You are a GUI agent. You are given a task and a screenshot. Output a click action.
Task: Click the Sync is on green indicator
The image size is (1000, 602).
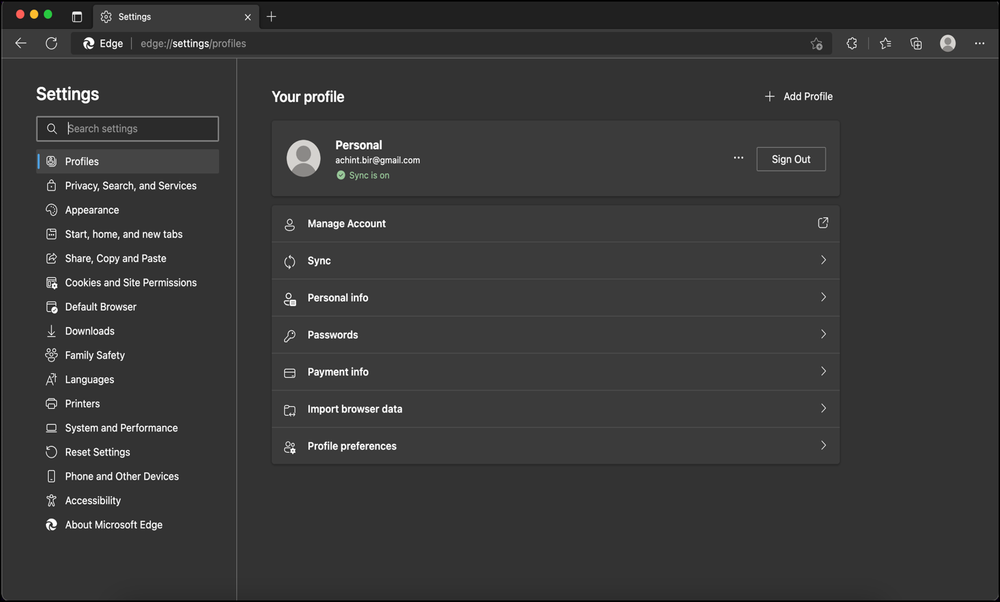(362, 174)
